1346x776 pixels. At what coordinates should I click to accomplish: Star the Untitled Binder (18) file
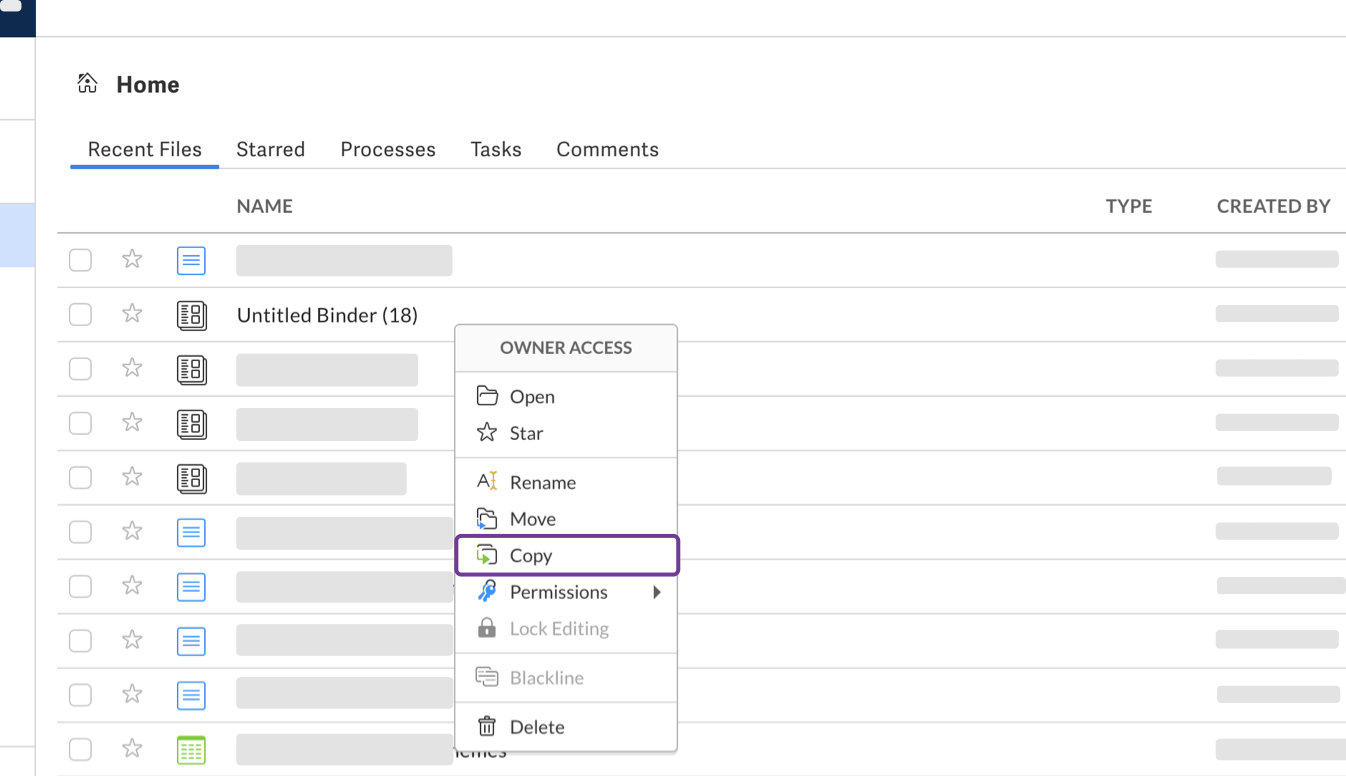tap(131, 313)
